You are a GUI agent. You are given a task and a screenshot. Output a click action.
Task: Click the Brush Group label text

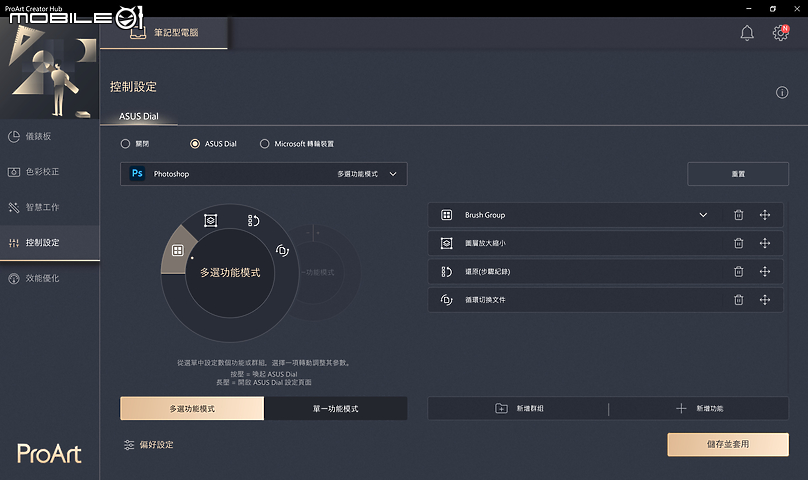click(x=485, y=215)
